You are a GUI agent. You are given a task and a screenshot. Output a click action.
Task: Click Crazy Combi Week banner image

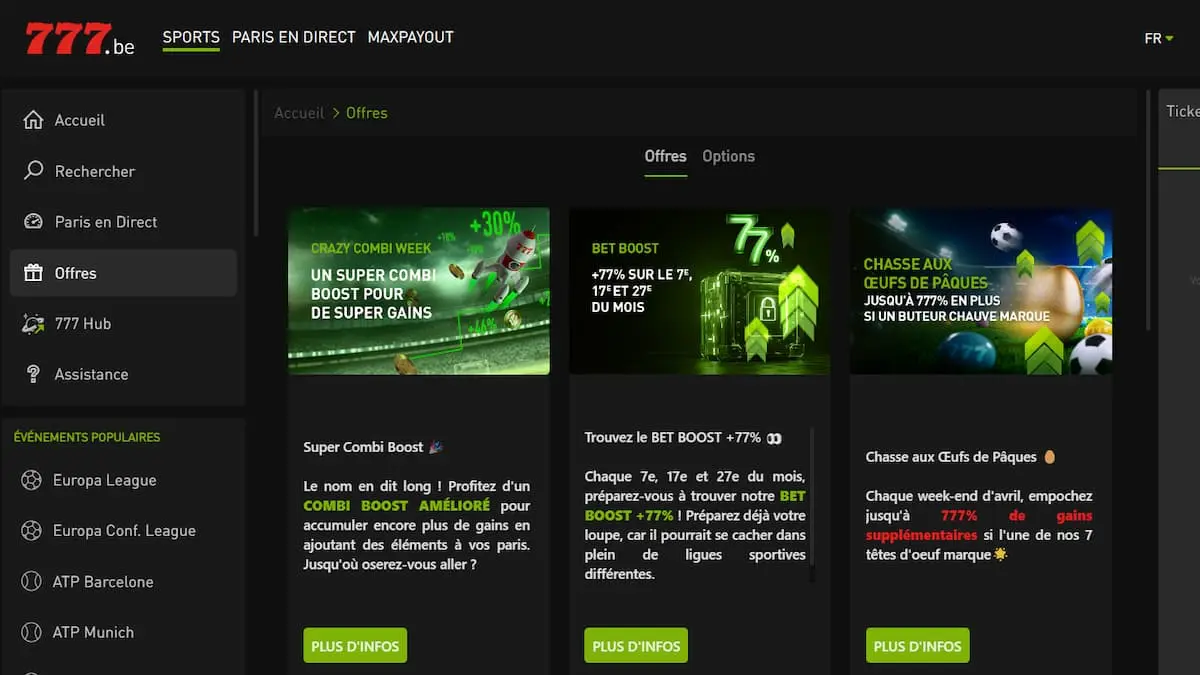tap(419, 291)
